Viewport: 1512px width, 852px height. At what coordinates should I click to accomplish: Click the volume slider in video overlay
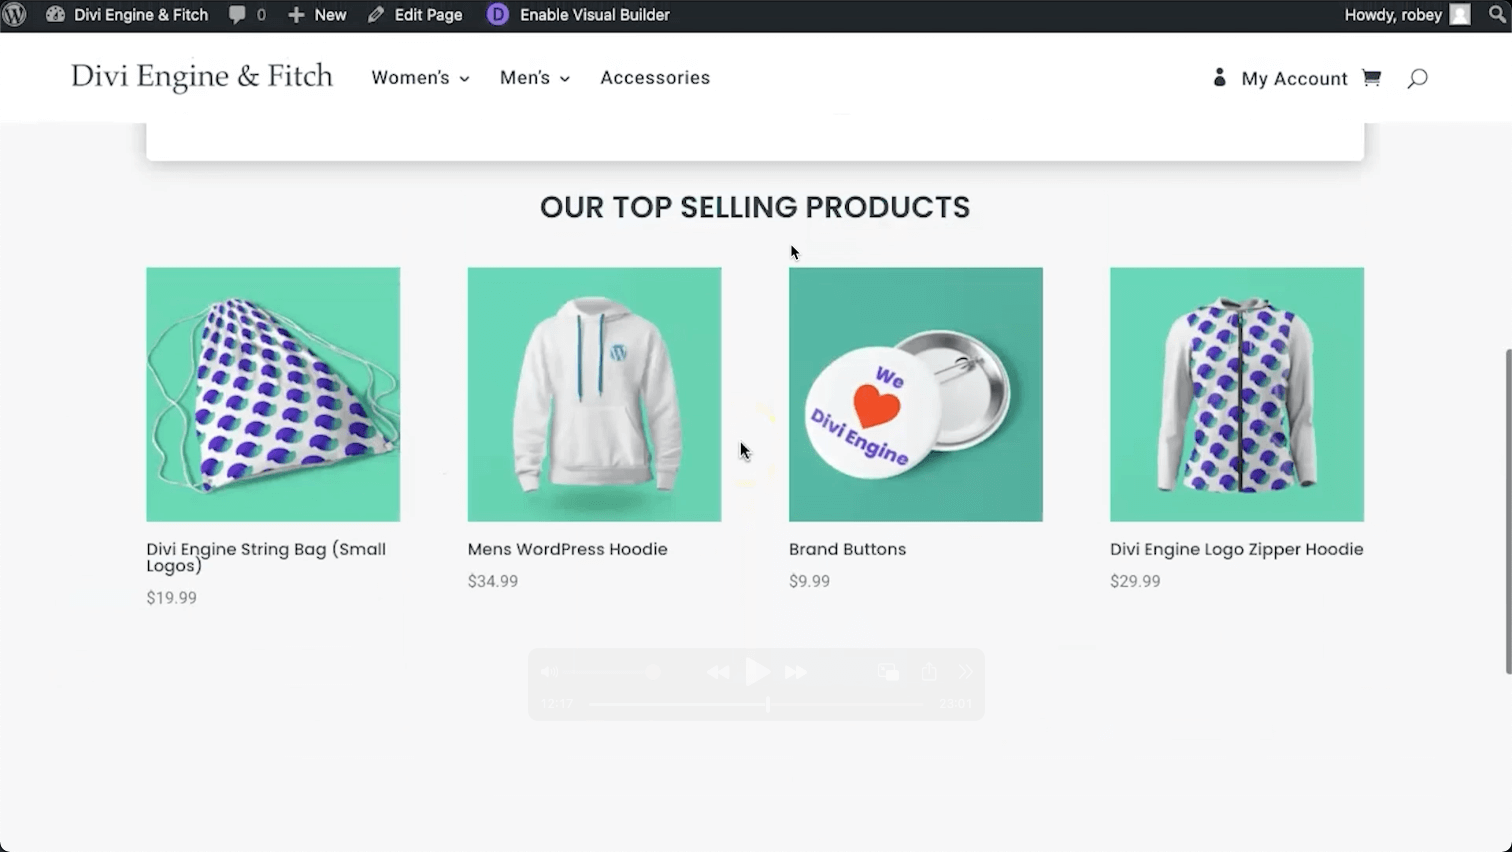[x=610, y=673]
